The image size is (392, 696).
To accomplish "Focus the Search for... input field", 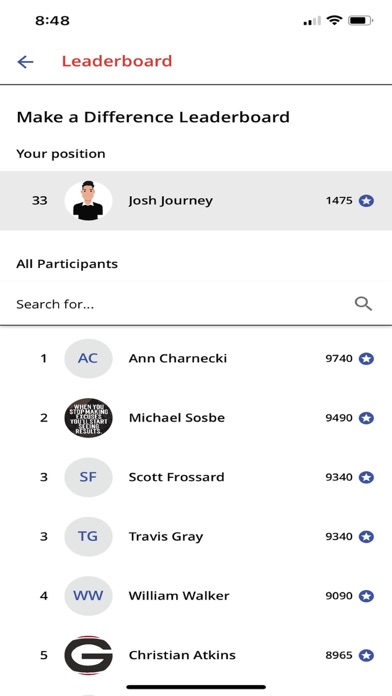I will pyautogui.click(x=196, y=304).
